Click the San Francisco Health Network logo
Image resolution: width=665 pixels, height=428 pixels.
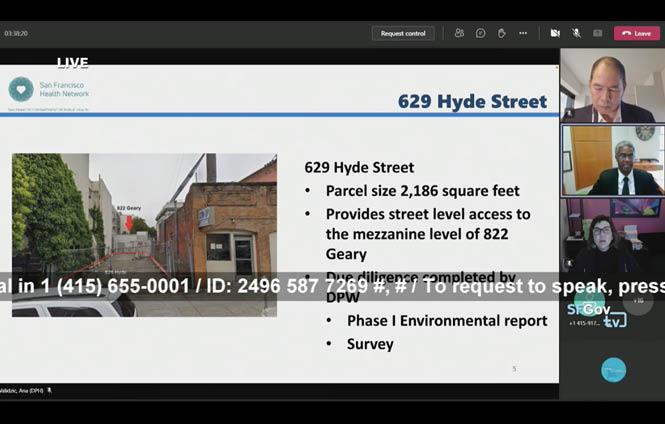point(49,90)
